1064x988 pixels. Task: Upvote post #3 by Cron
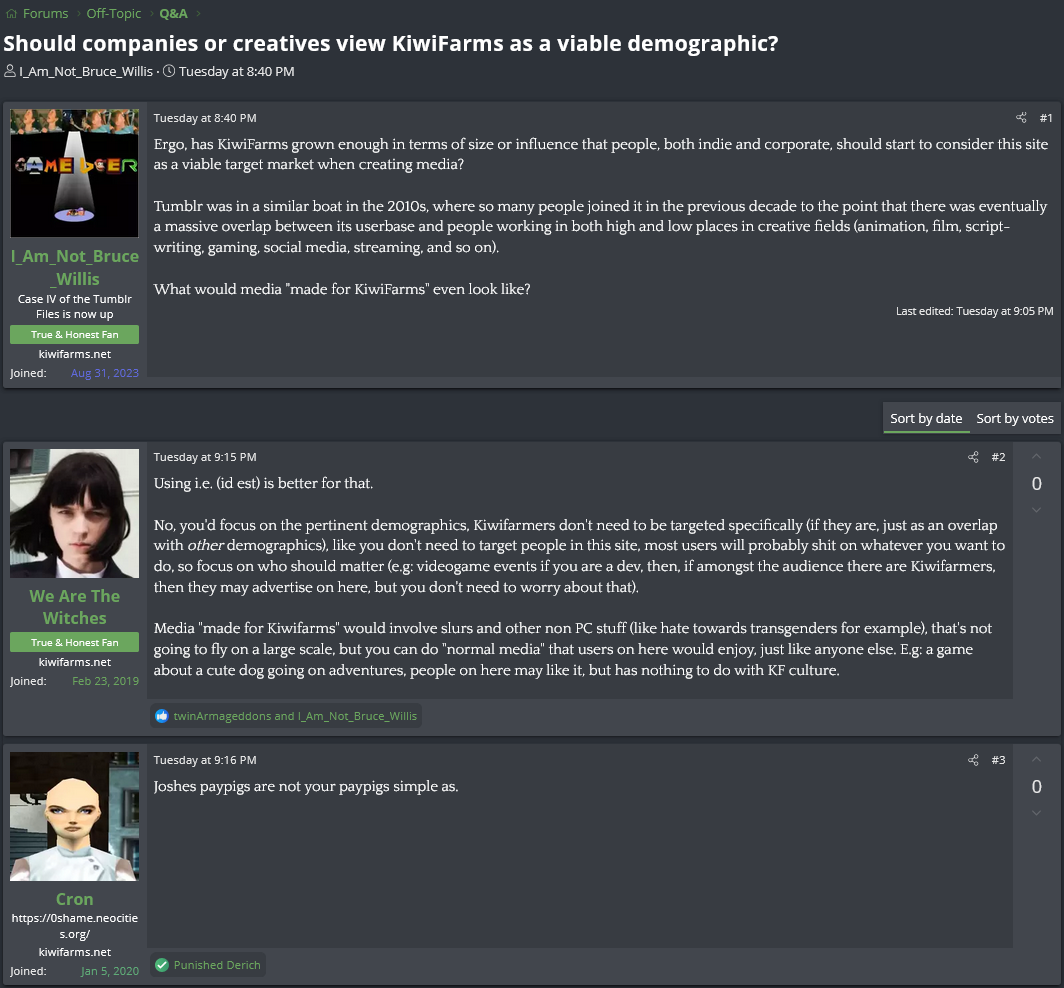(x=1036, y=760)
